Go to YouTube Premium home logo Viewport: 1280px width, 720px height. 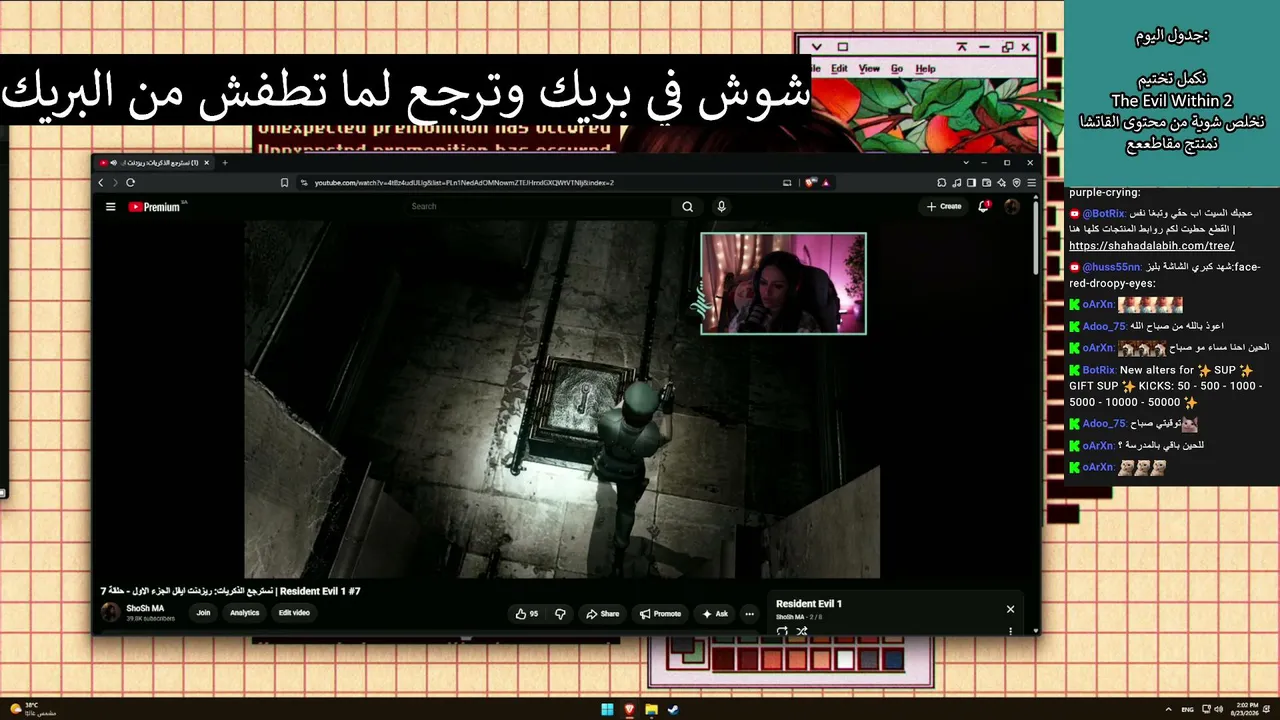(x=154, y=207)
